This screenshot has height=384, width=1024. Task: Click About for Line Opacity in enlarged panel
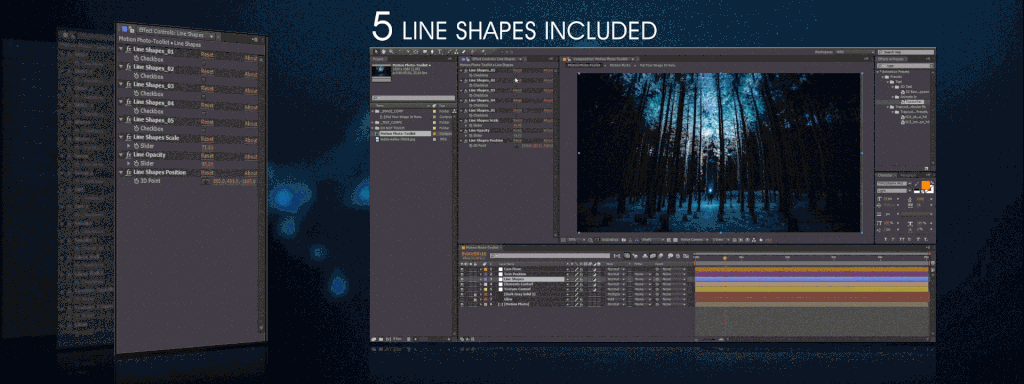(251, 157)
